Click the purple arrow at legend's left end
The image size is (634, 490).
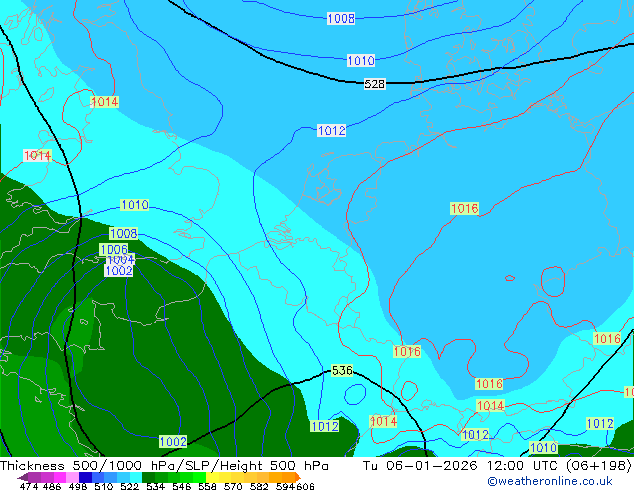[x=22, y=477]
